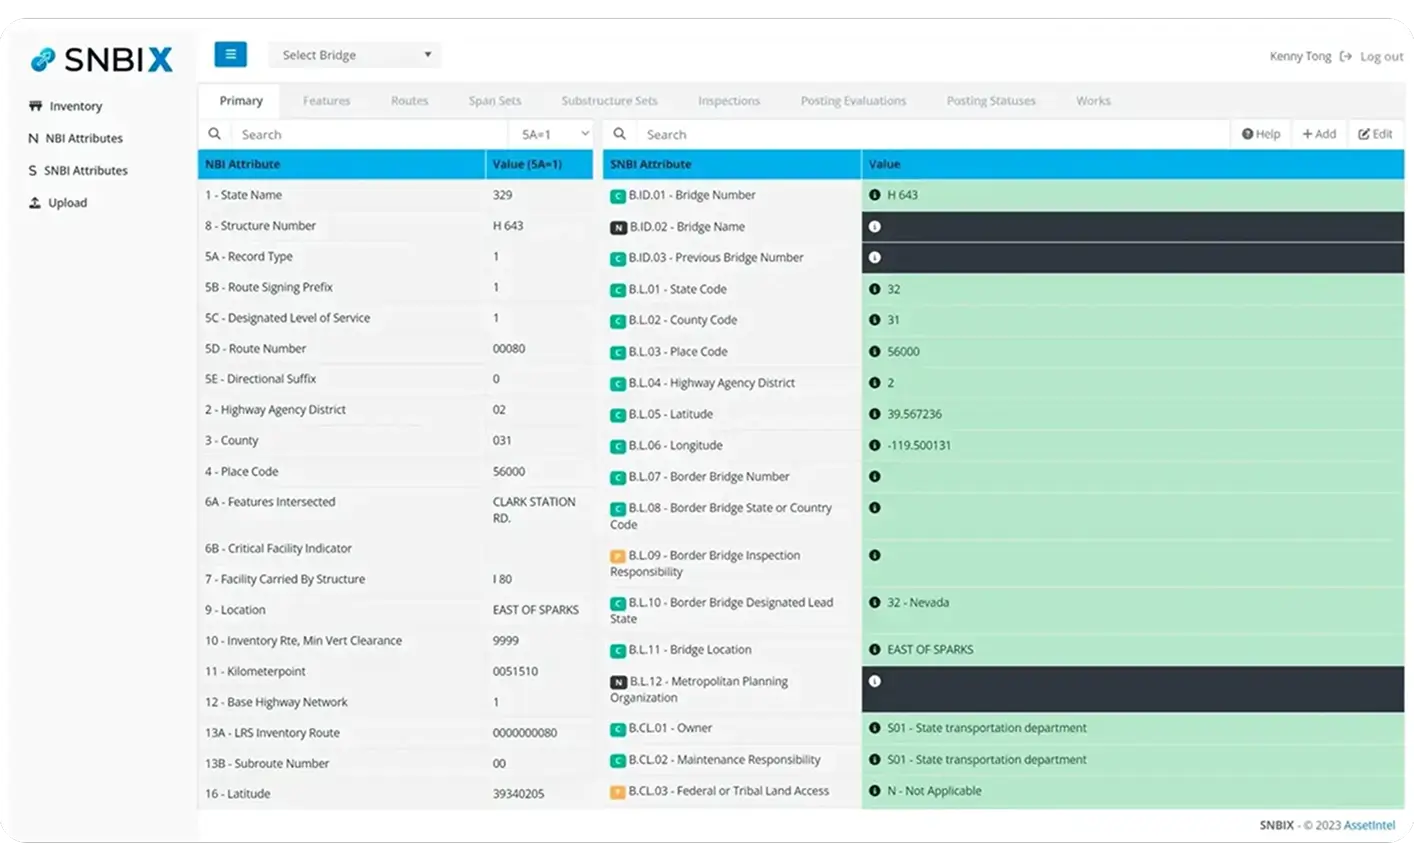Screen dimensions: 1414x860
Task: Select the 6A - Features Intersected row
Action: click(x=395, y=510)
